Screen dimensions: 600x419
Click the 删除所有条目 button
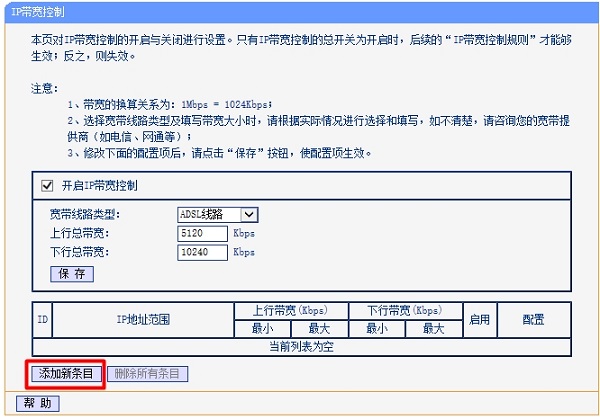148,374
